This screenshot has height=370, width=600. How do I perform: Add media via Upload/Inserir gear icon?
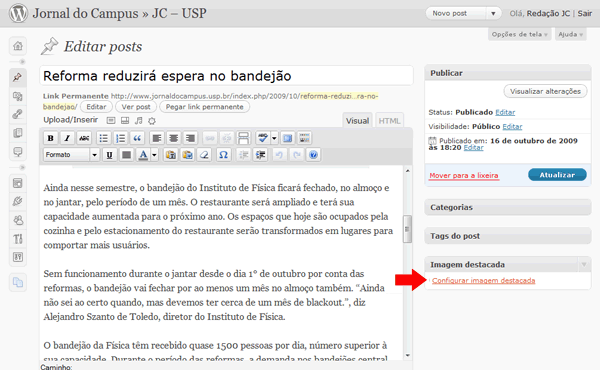point(152,121)
